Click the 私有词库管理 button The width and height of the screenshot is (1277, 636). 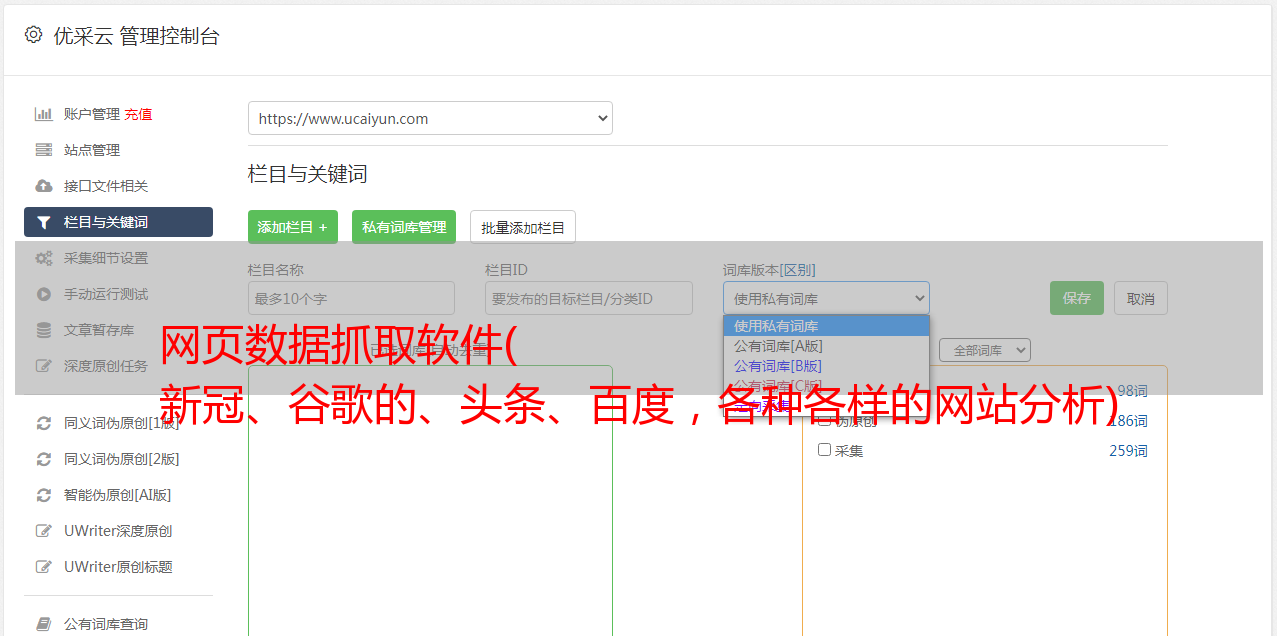(x=404, y=227)
